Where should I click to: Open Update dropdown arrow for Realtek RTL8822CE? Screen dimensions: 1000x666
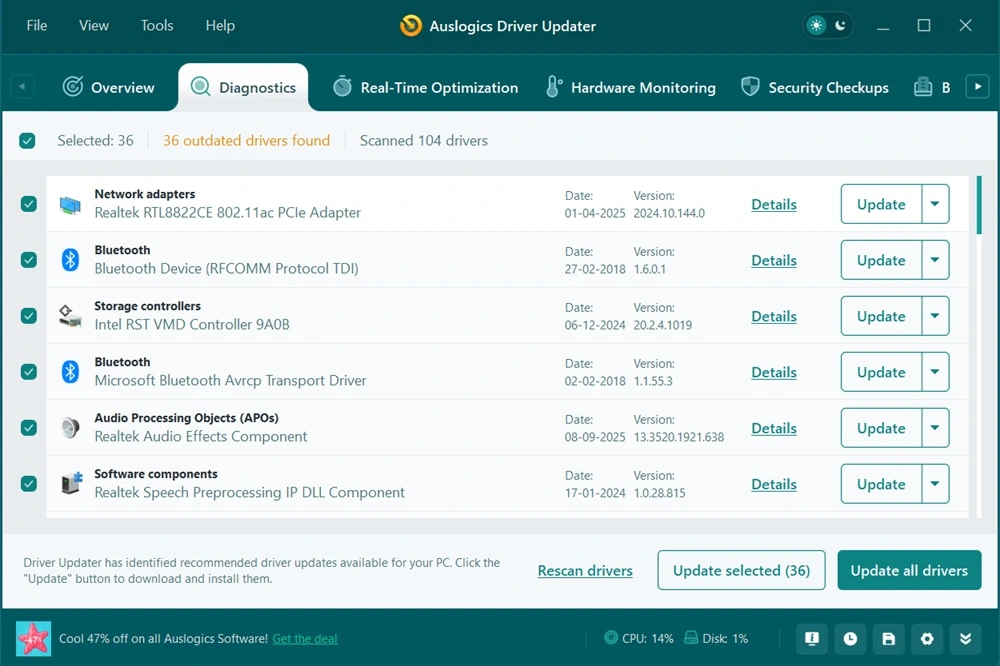tap(935, 204)
